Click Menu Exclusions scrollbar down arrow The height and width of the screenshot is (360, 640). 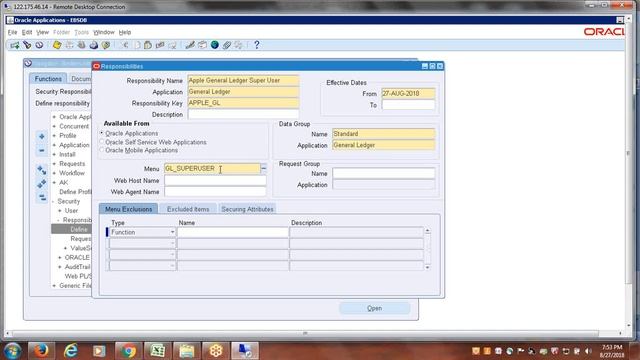point(427,267)
